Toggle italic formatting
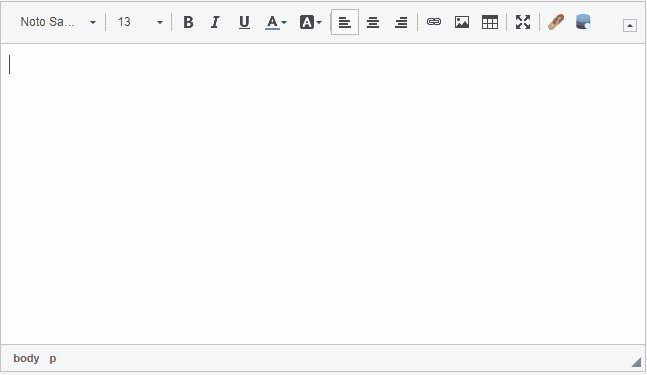Screen dimensions: 647x375 click(215, 22)
